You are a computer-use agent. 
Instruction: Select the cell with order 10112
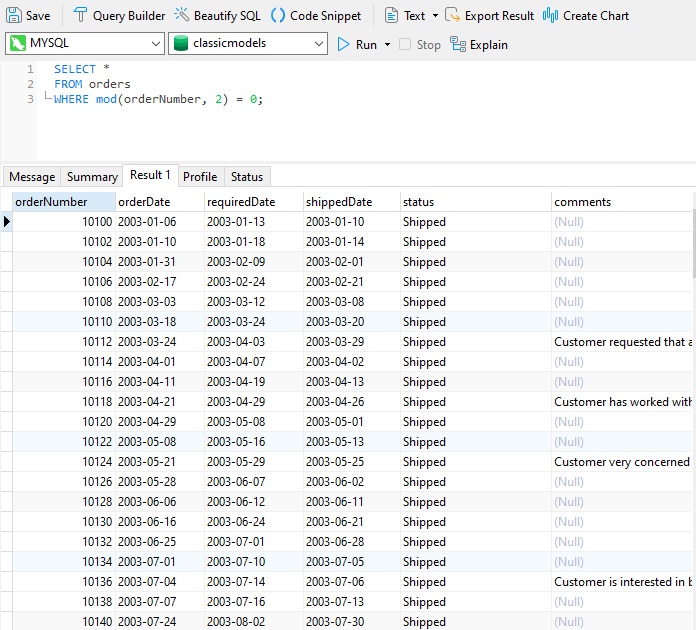pos(65,342)
